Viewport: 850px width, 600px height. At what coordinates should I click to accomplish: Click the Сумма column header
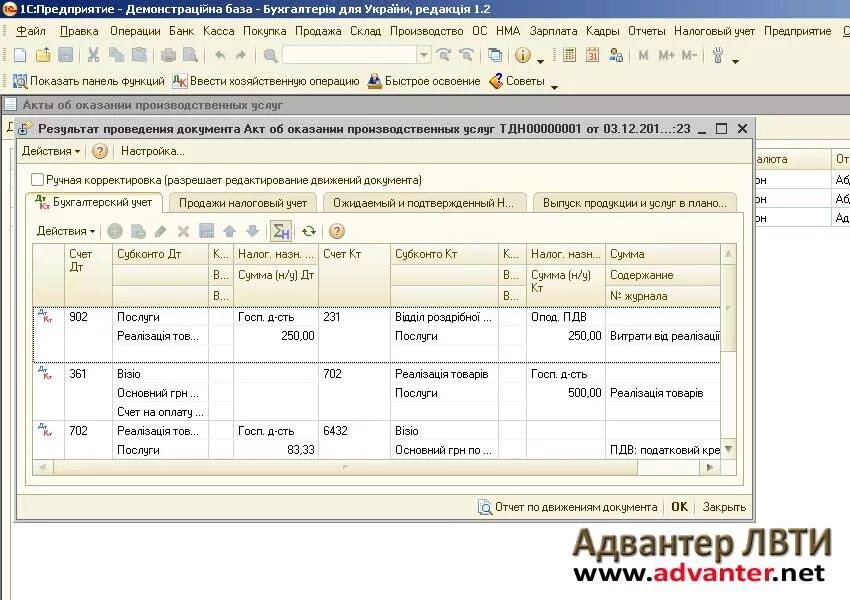point(662,254)
